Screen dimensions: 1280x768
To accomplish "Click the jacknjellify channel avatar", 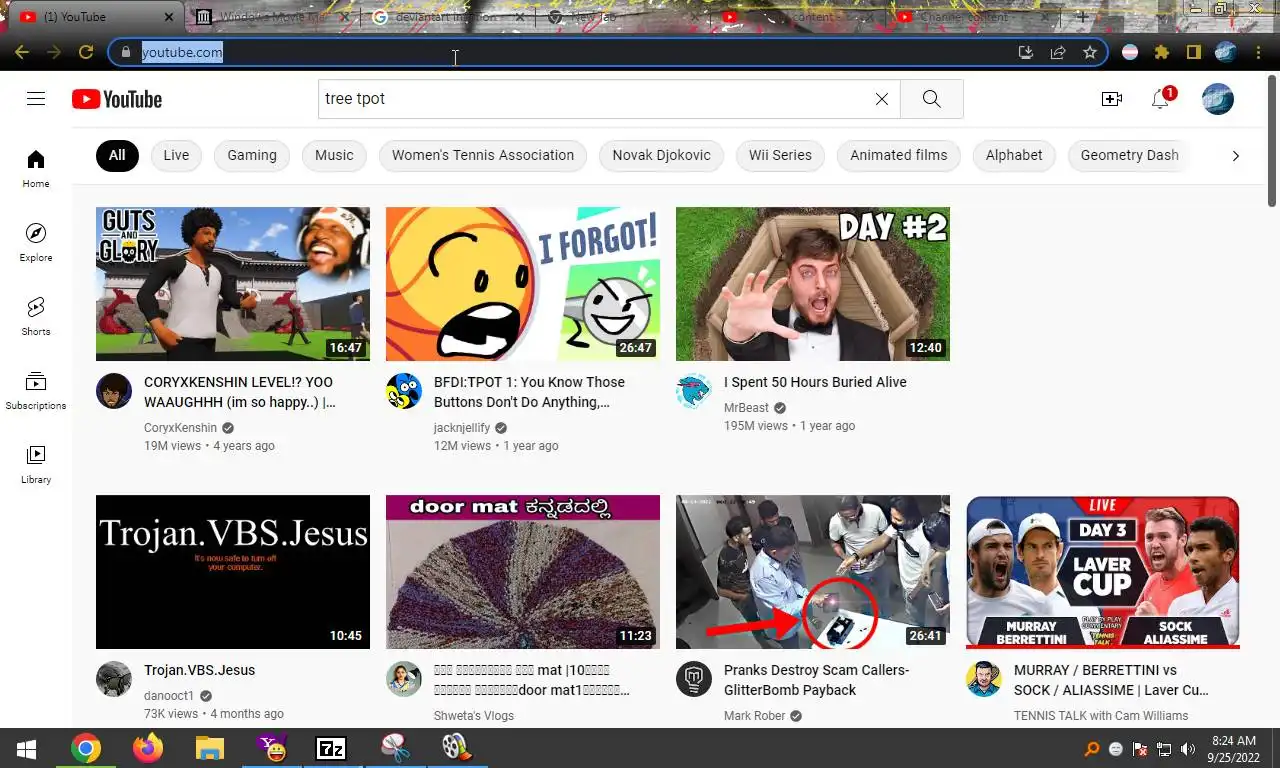I will tap(404, 391).
